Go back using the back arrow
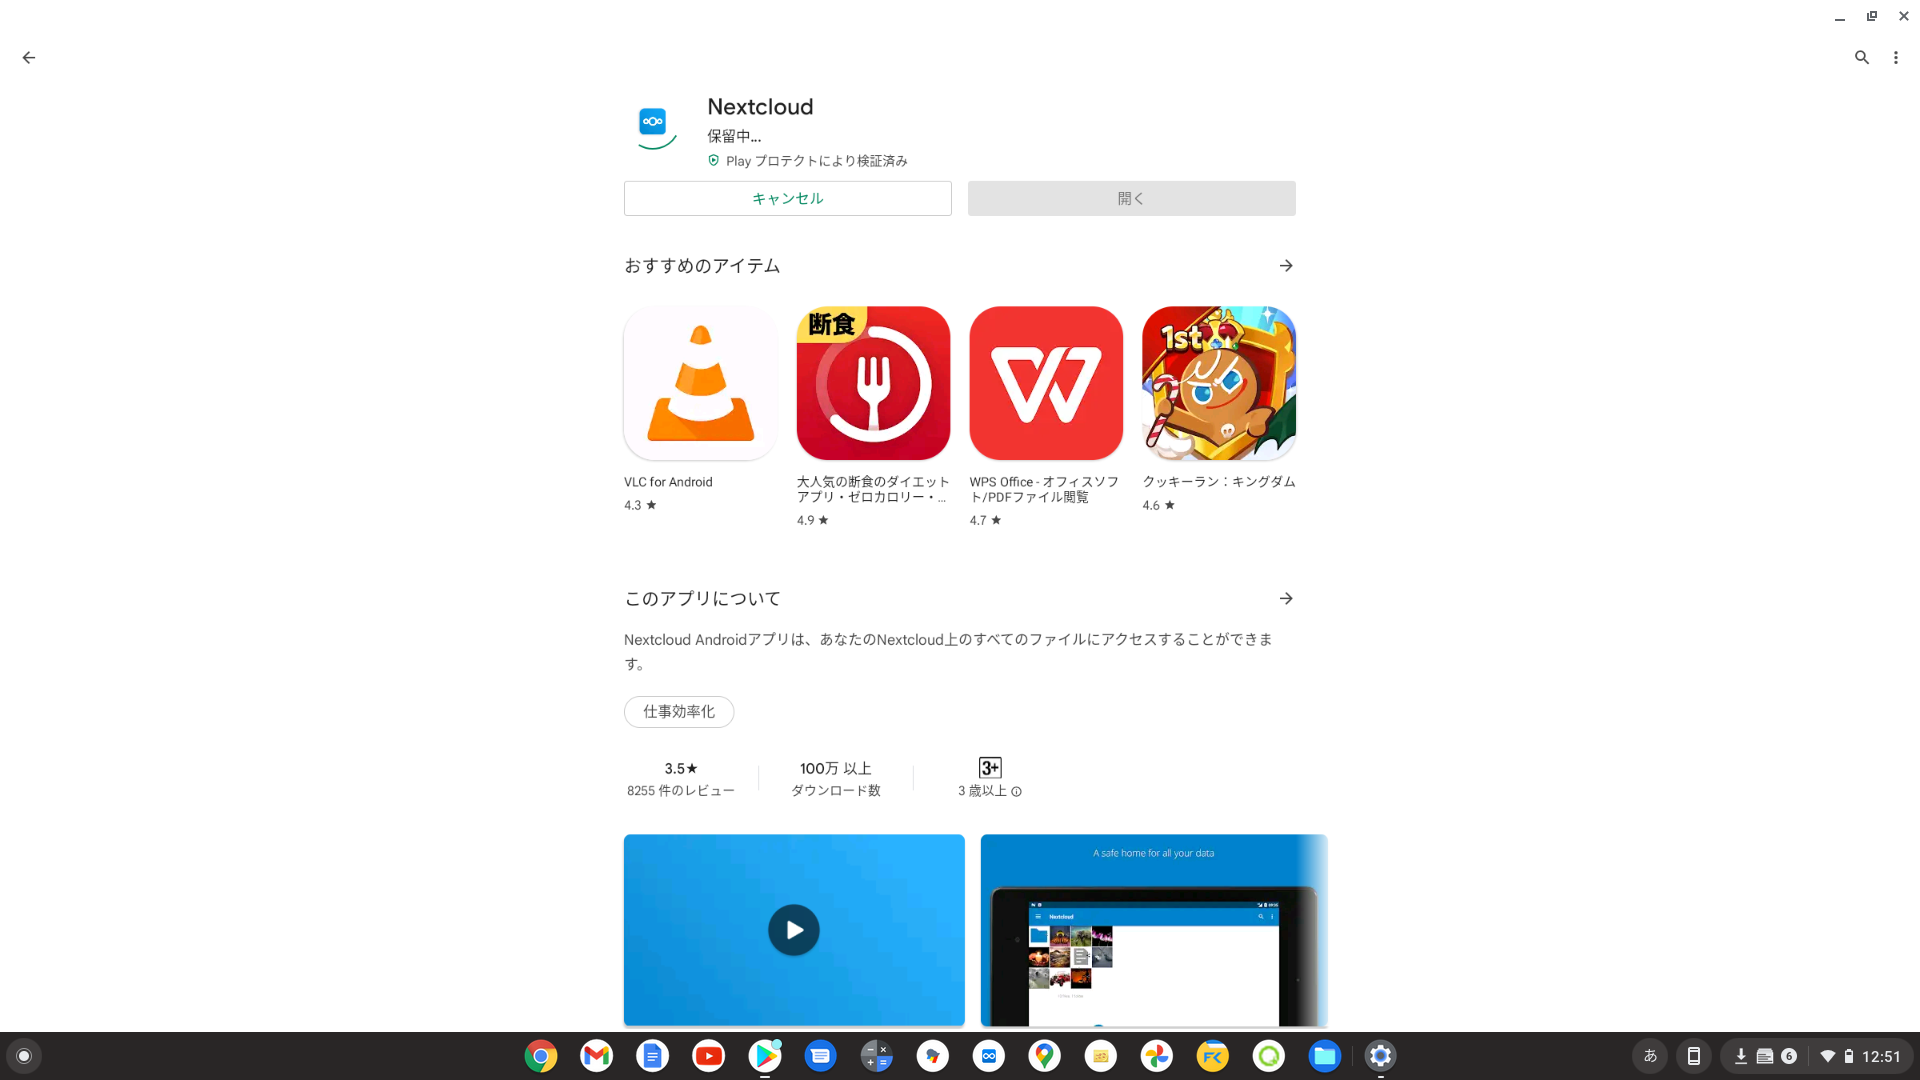This screenshot has height=1080, width=1920. coord(29,58)
